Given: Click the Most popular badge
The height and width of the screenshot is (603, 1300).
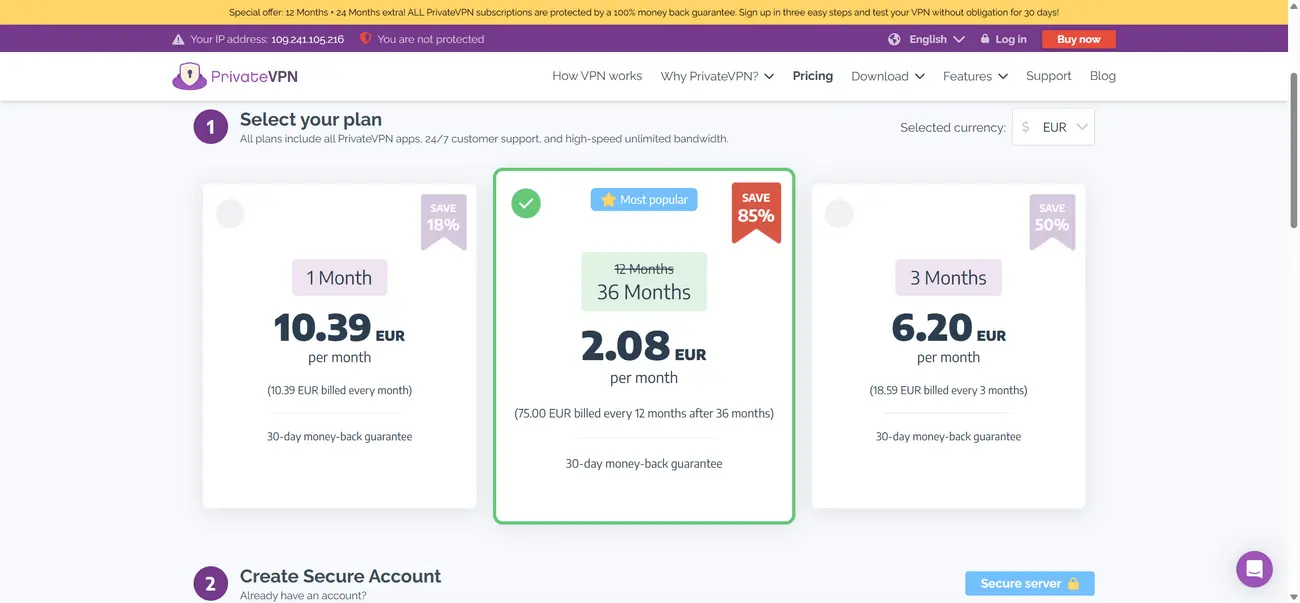Looking at the screenshot, I should click(644, 200).
